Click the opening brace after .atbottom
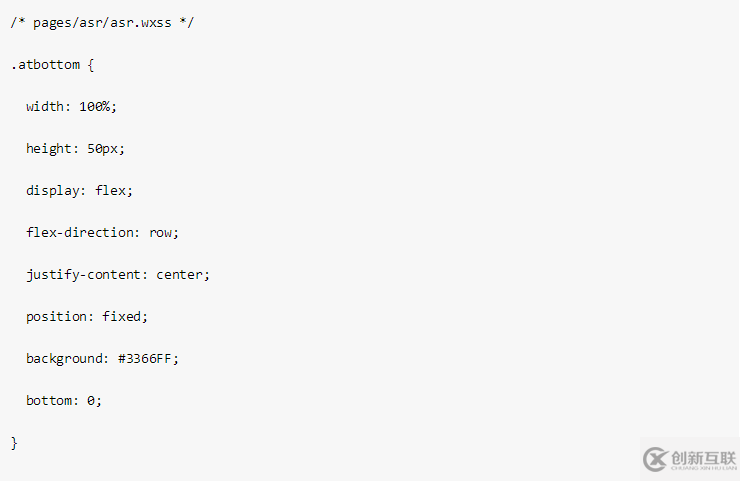 (x=91, y=65)
